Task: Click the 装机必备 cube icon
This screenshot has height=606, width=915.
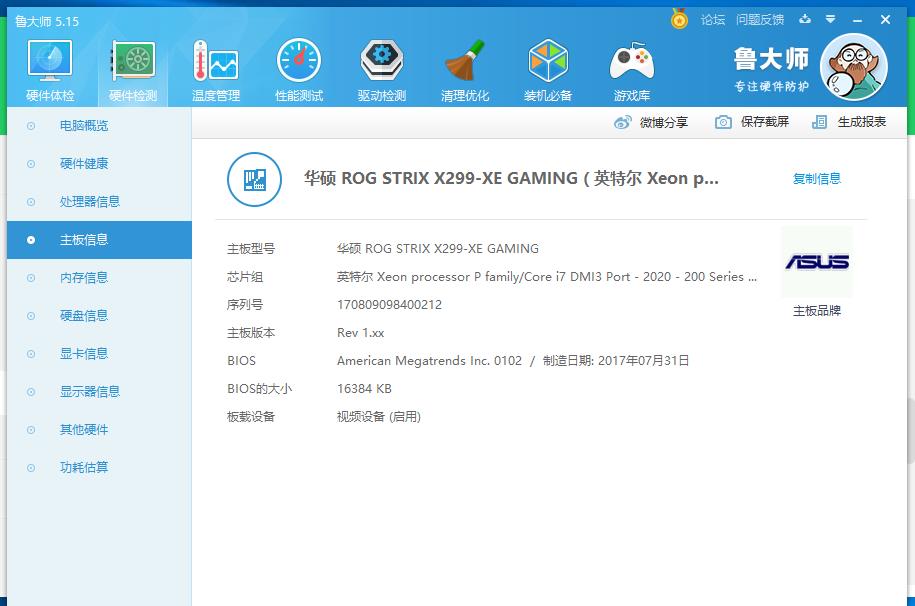Action: [x=547, y=64]
